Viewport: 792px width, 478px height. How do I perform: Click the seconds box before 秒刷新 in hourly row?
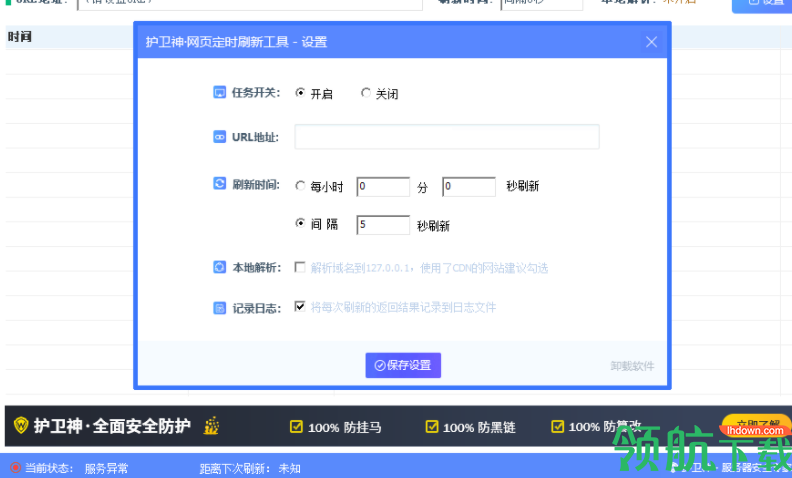pyautogui.click(x=469, y=186)
